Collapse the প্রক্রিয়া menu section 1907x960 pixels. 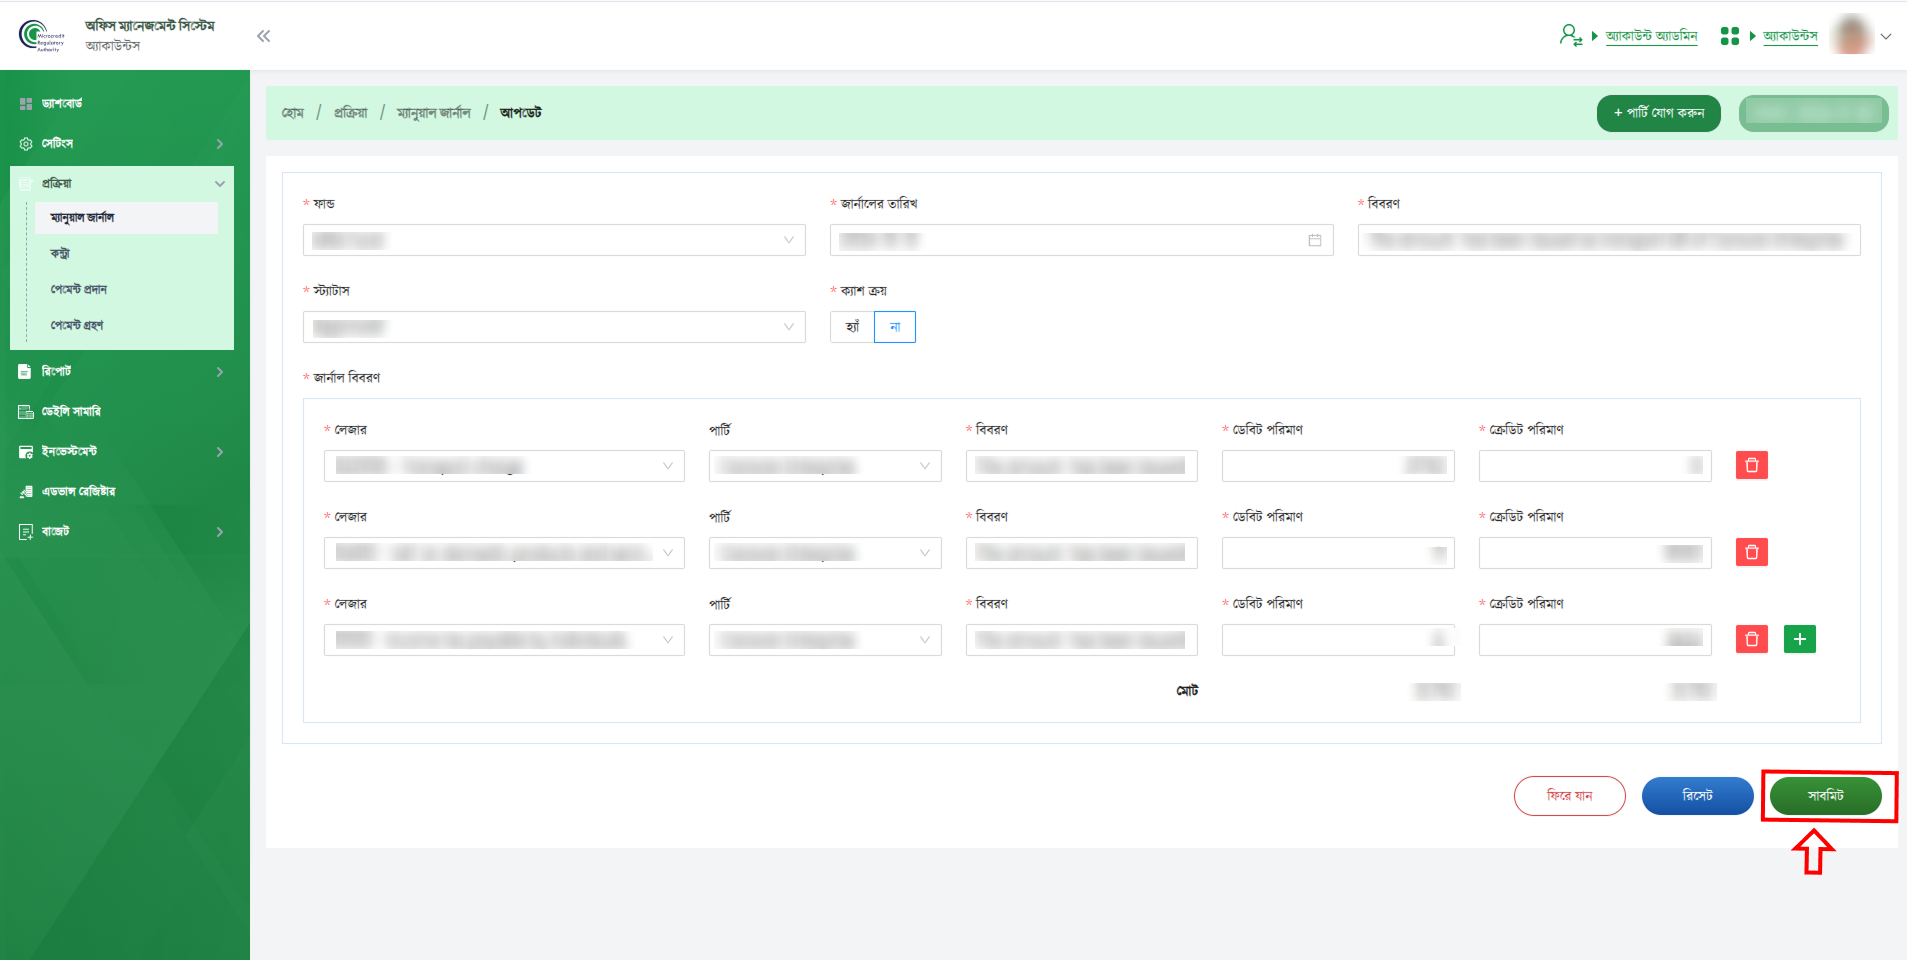(220, 184)
